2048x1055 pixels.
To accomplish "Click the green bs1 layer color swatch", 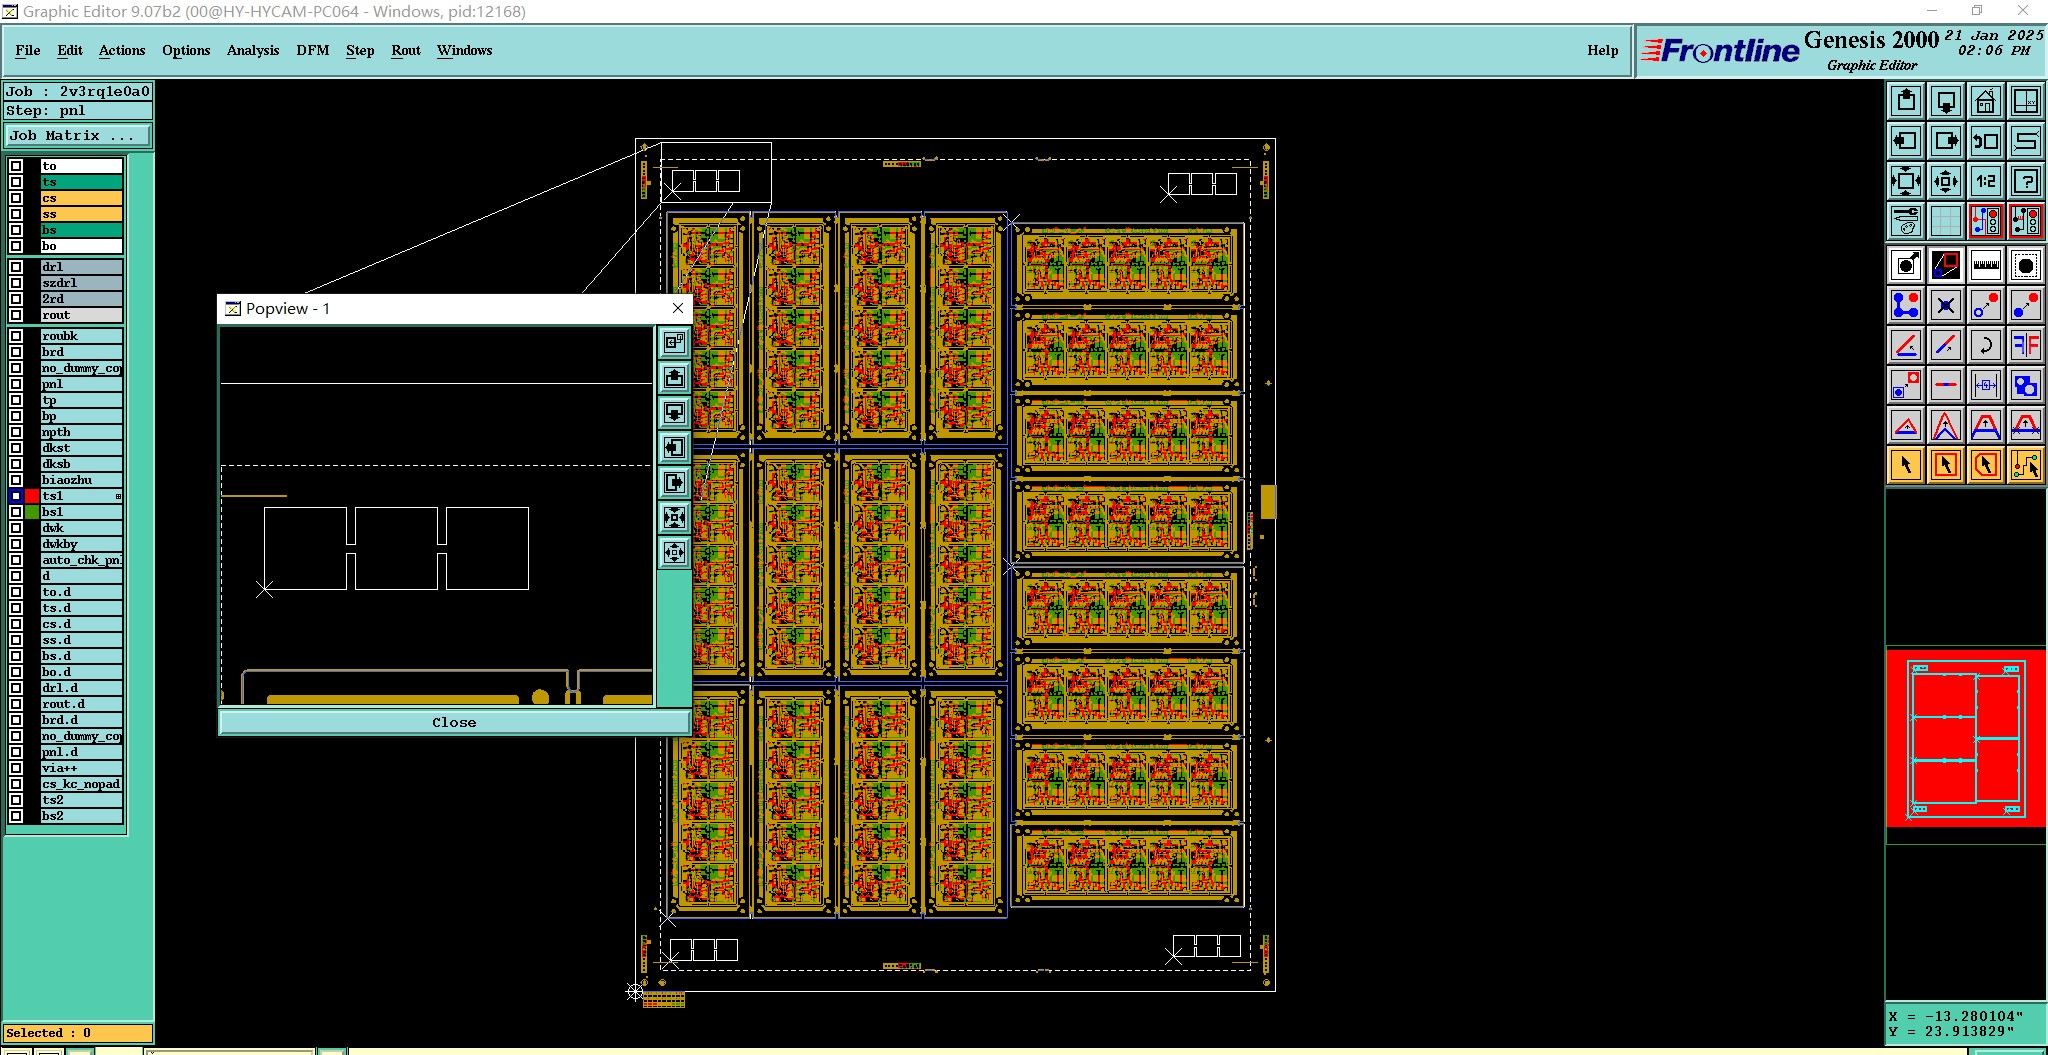I will (x=32, y=512).
